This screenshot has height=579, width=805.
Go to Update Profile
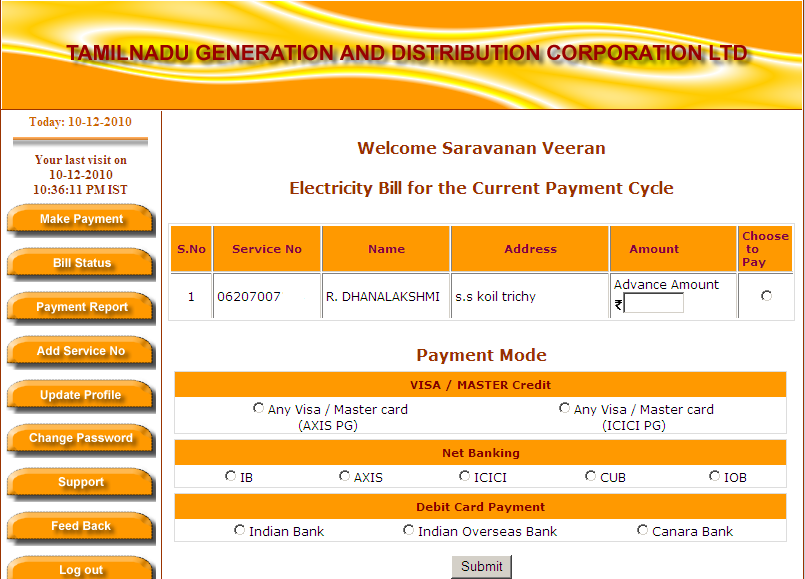[x=81, y=395]
